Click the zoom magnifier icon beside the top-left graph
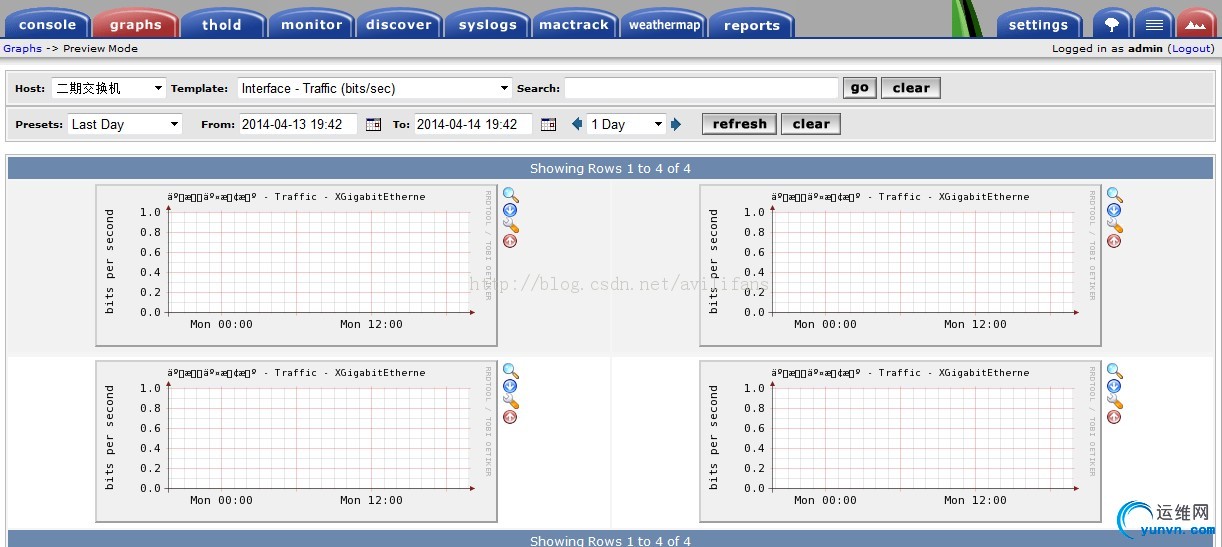This screenshot has width=1222, height=547. 510,195
